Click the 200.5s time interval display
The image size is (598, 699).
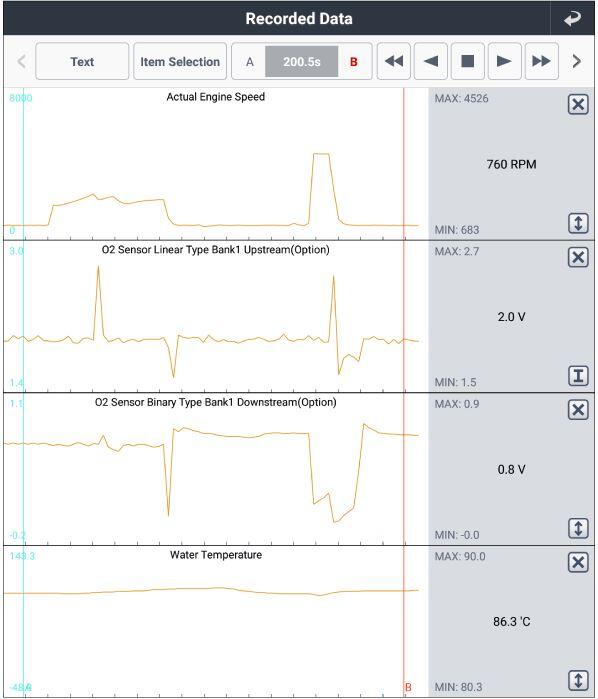pos(301,62)
